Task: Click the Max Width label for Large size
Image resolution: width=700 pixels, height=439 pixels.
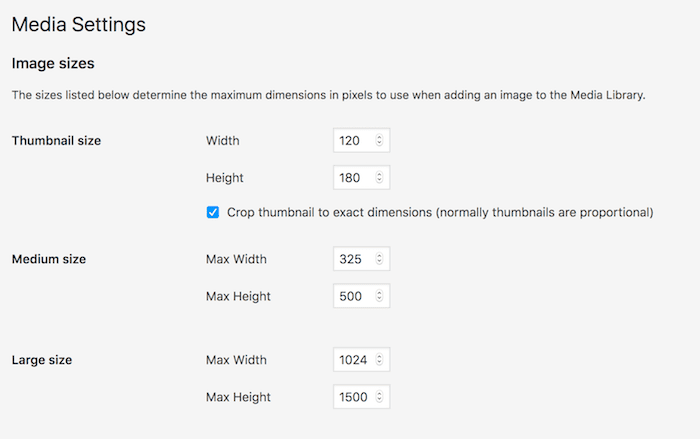Action: 237,360
